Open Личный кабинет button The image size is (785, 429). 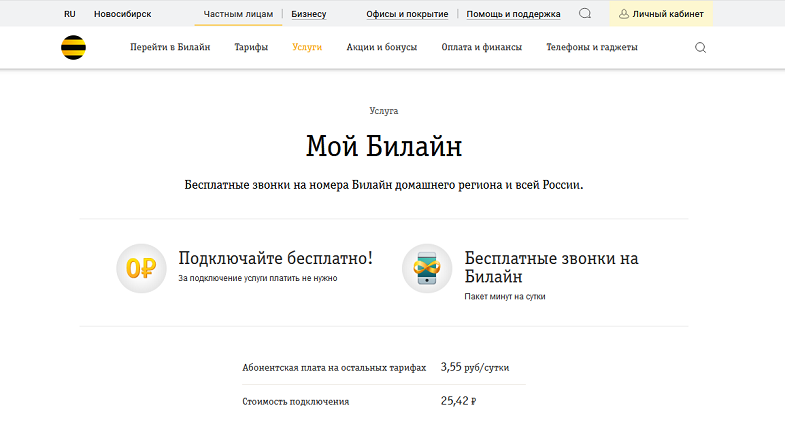click(x=661, y=14)
